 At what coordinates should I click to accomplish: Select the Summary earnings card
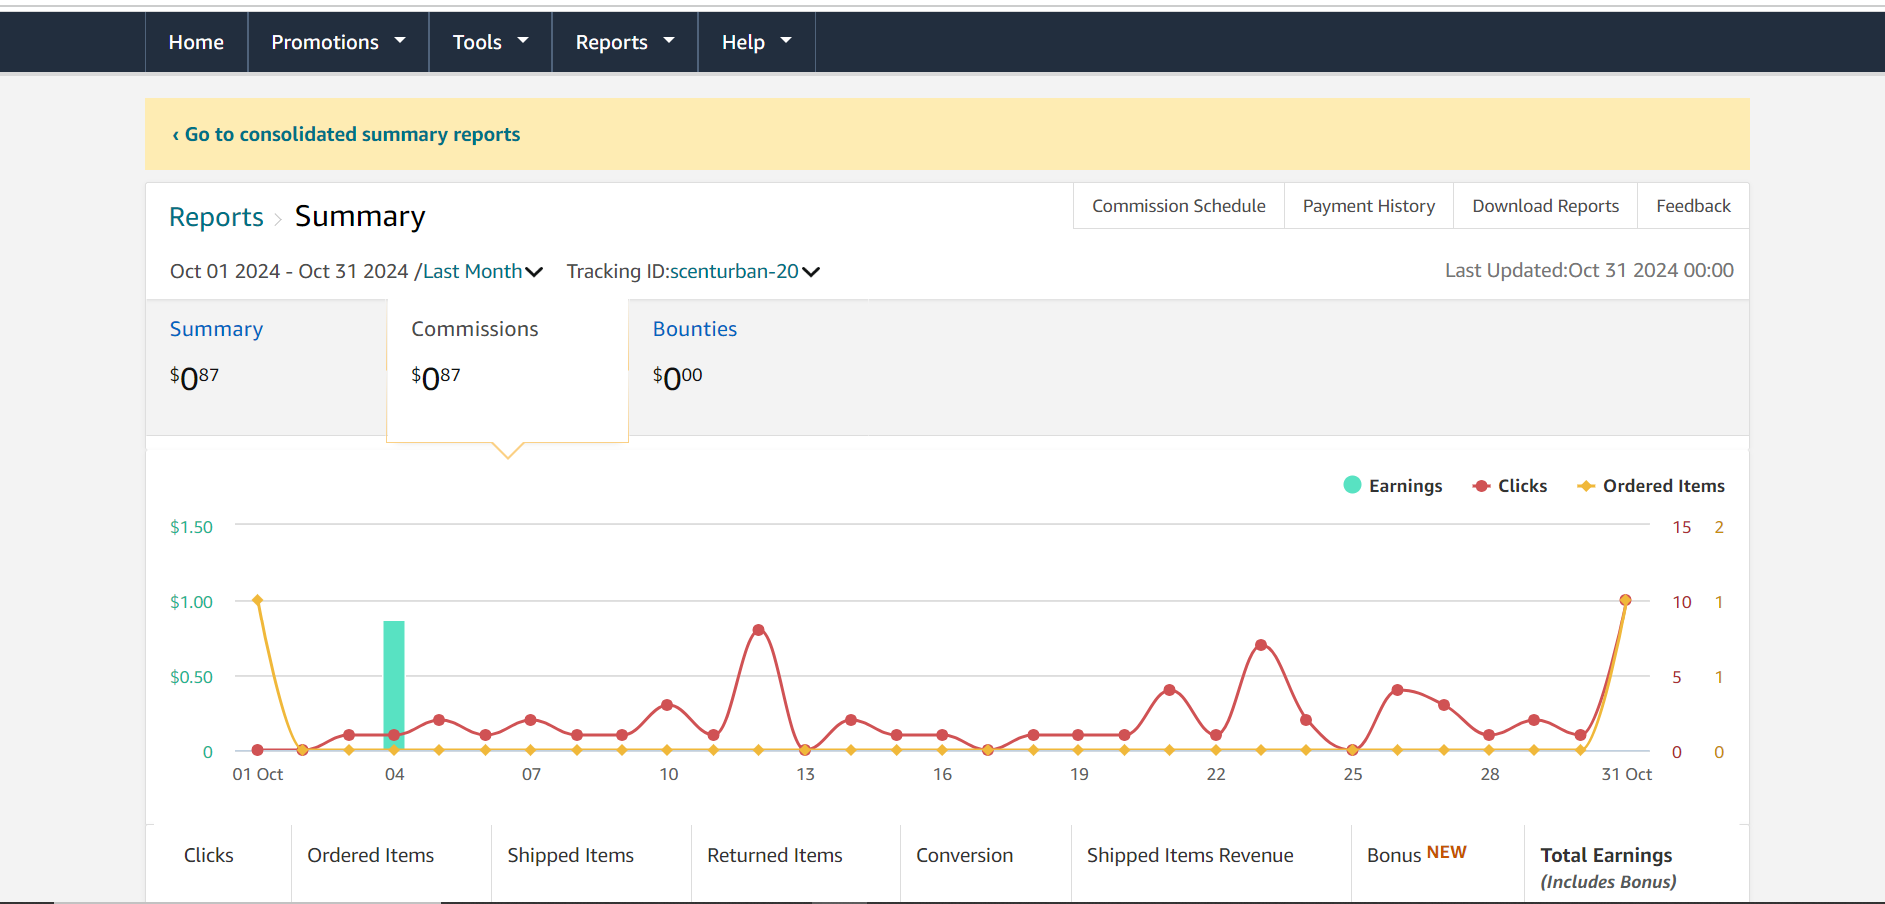[266, 367]
